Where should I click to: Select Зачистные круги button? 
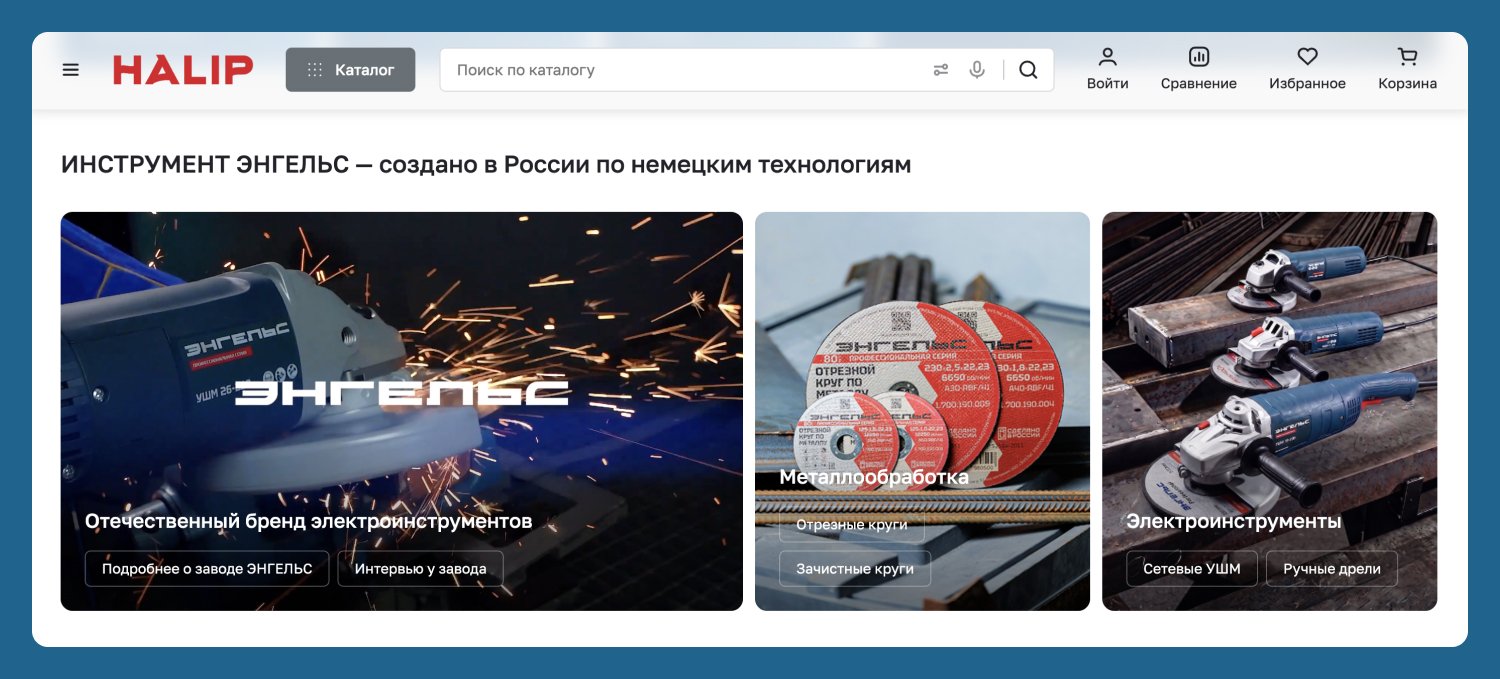(x=855, y=568)
